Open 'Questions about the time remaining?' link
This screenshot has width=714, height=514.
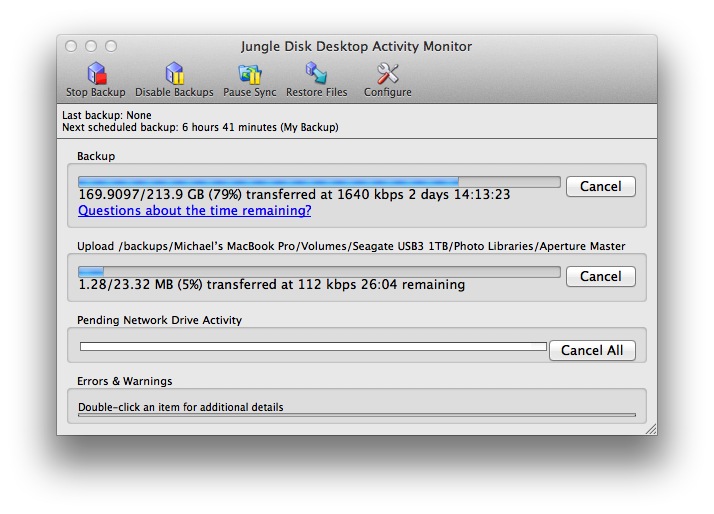(194, 210)
